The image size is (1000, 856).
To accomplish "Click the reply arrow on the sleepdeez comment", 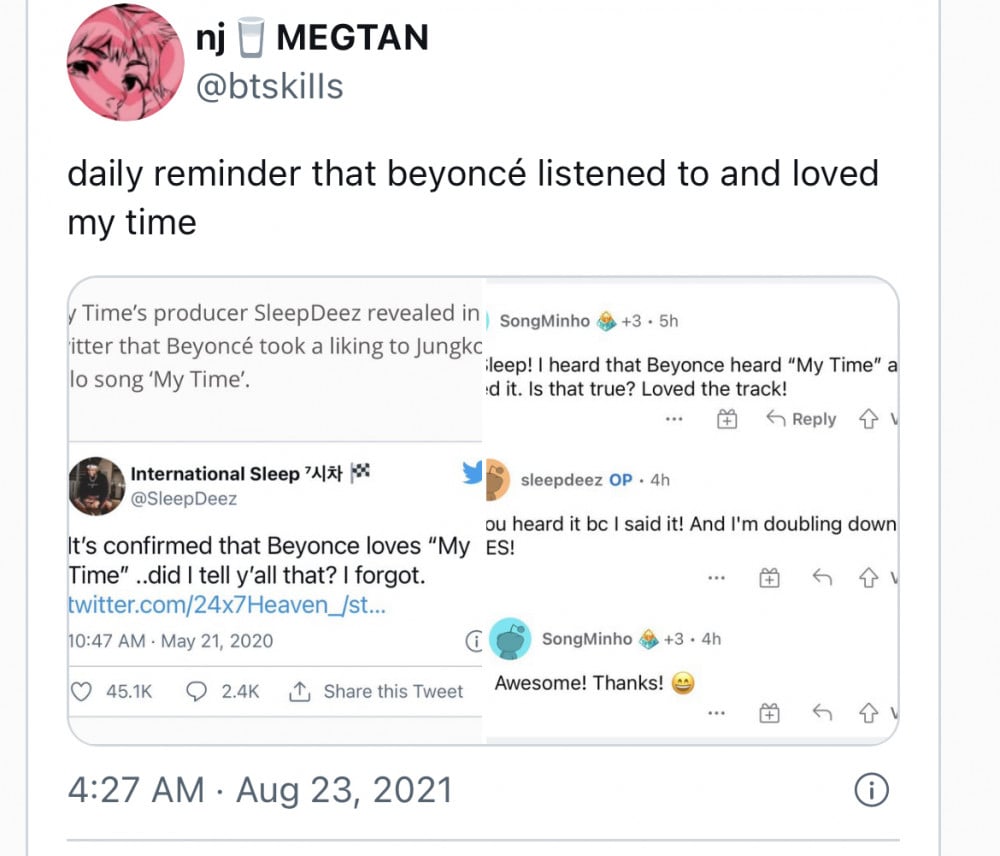I will (x=823, y=578).
